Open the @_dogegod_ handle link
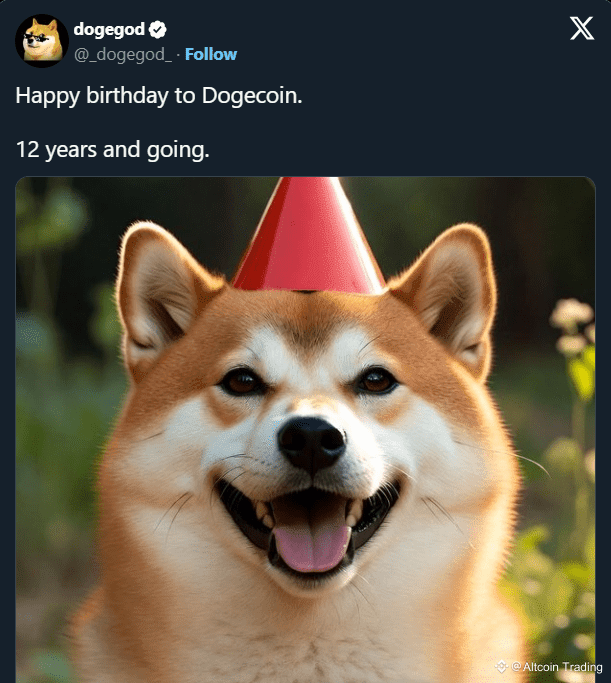611x683 pixels. (x=123, y=54)
